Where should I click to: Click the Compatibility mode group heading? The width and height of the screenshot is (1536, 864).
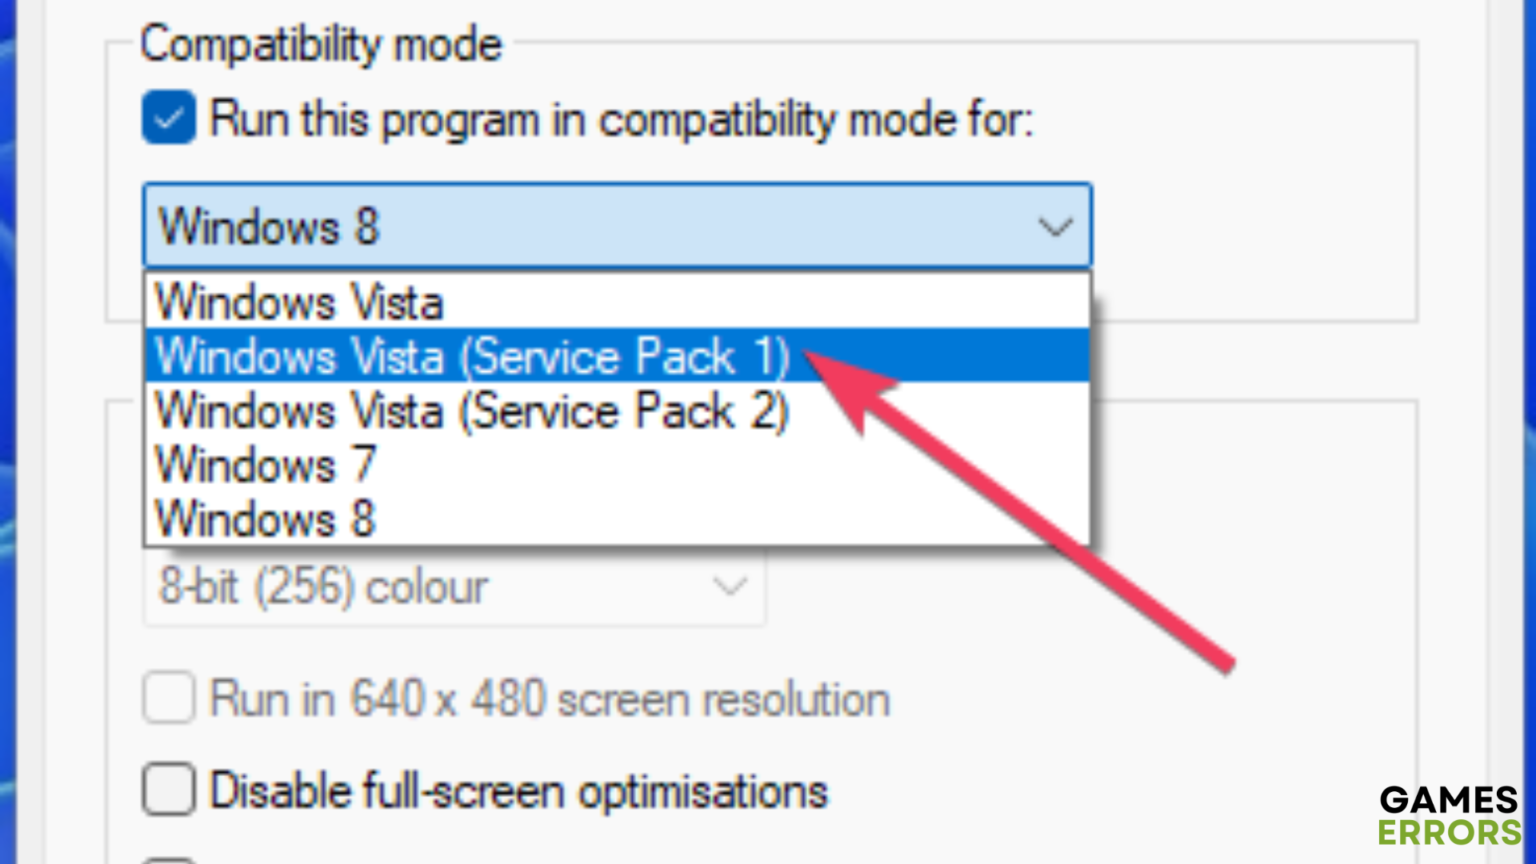coord(320,45)
